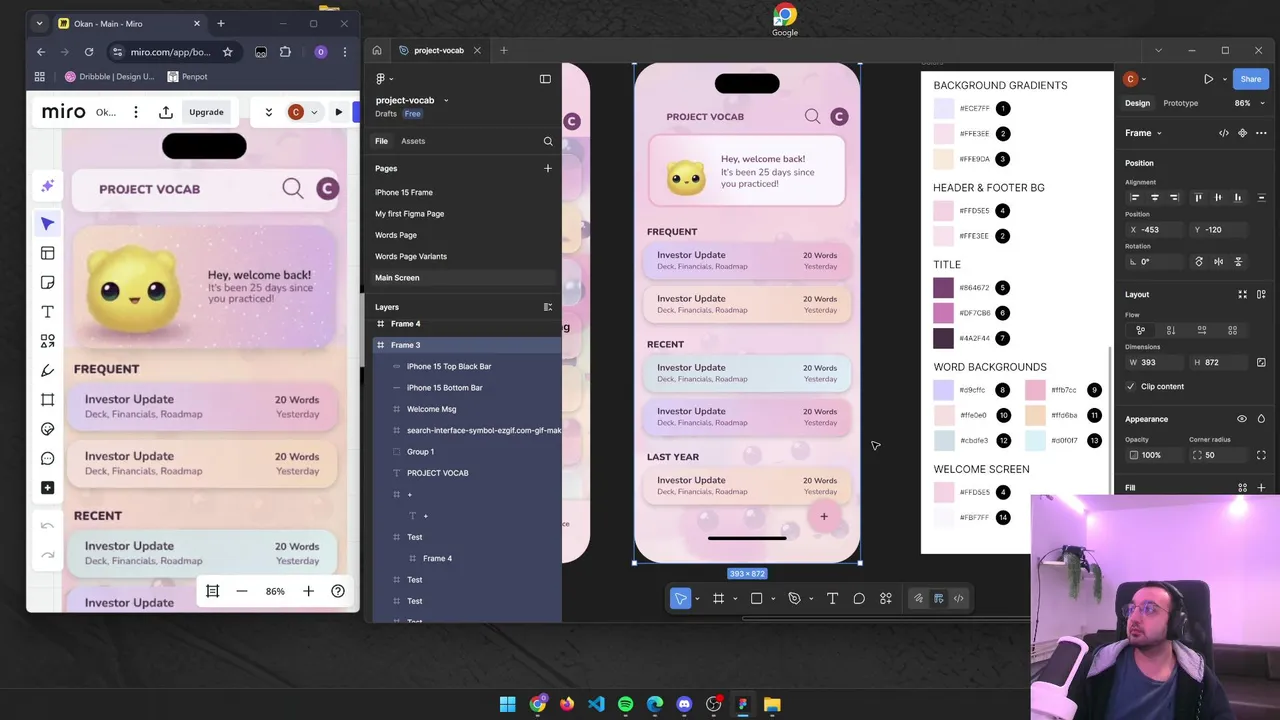Open Figma user avatar dropdown
The width and height of the screenshot is (1280, 720).
tap(1135, 79)
